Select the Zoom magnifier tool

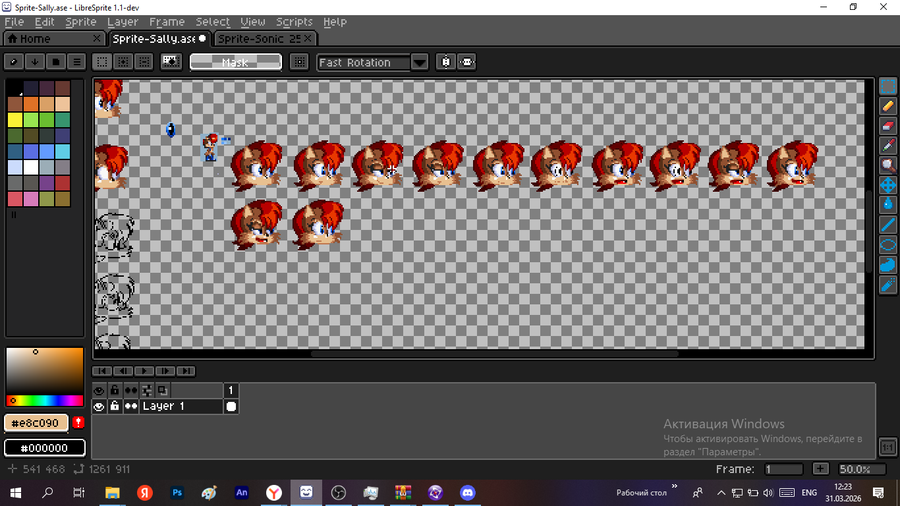[888, 165]
